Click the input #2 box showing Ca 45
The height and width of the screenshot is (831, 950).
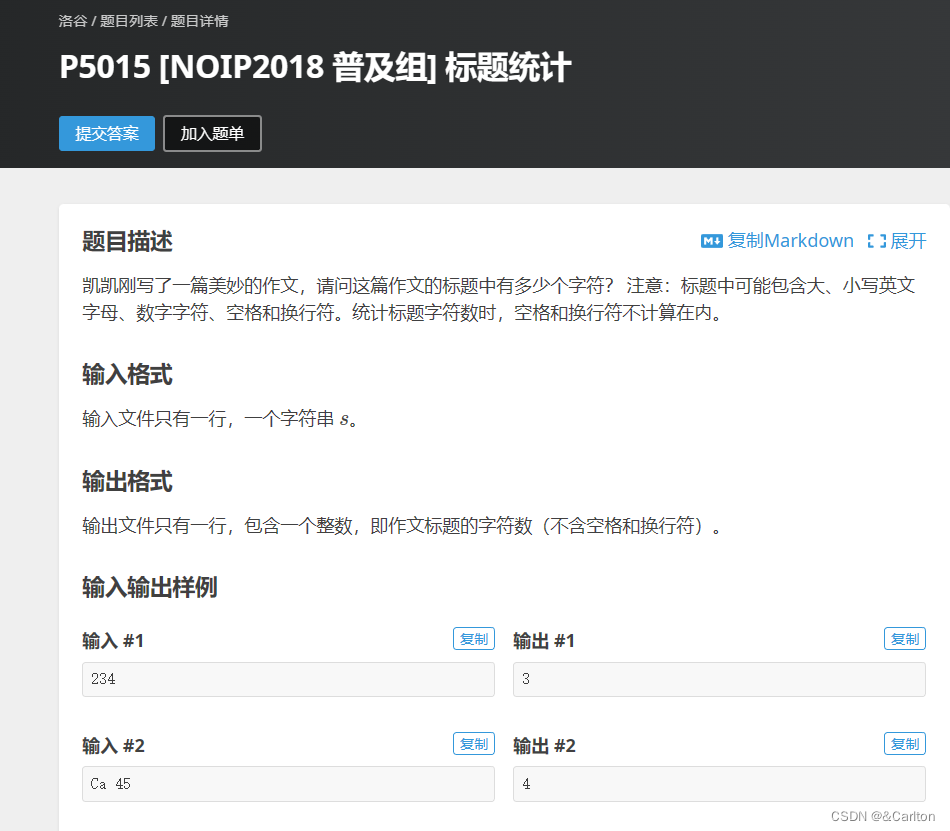288,784
